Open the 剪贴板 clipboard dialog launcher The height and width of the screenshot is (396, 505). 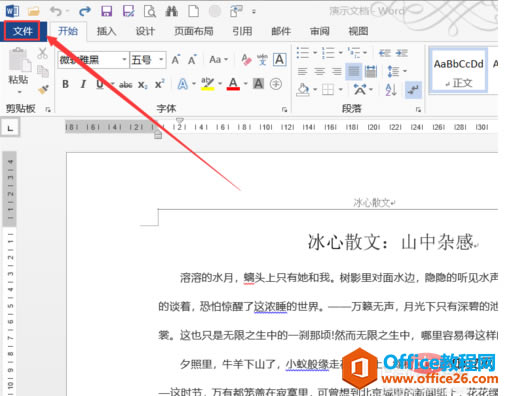48,109
